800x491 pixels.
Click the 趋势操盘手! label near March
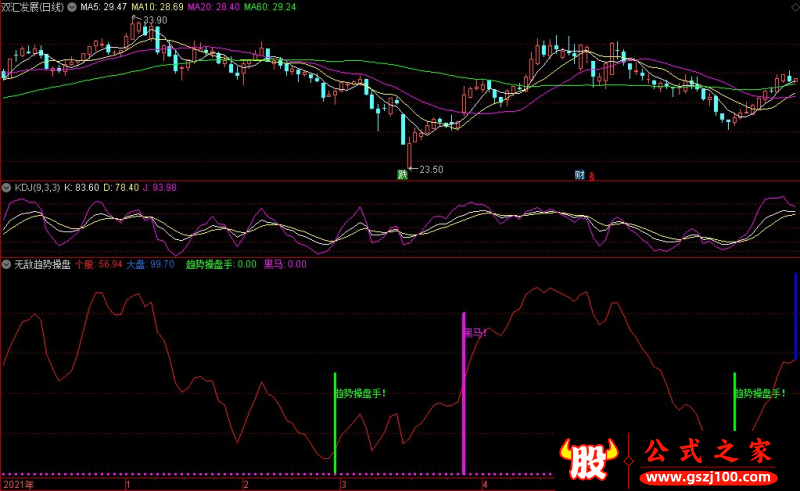click(x=361, y=394)
